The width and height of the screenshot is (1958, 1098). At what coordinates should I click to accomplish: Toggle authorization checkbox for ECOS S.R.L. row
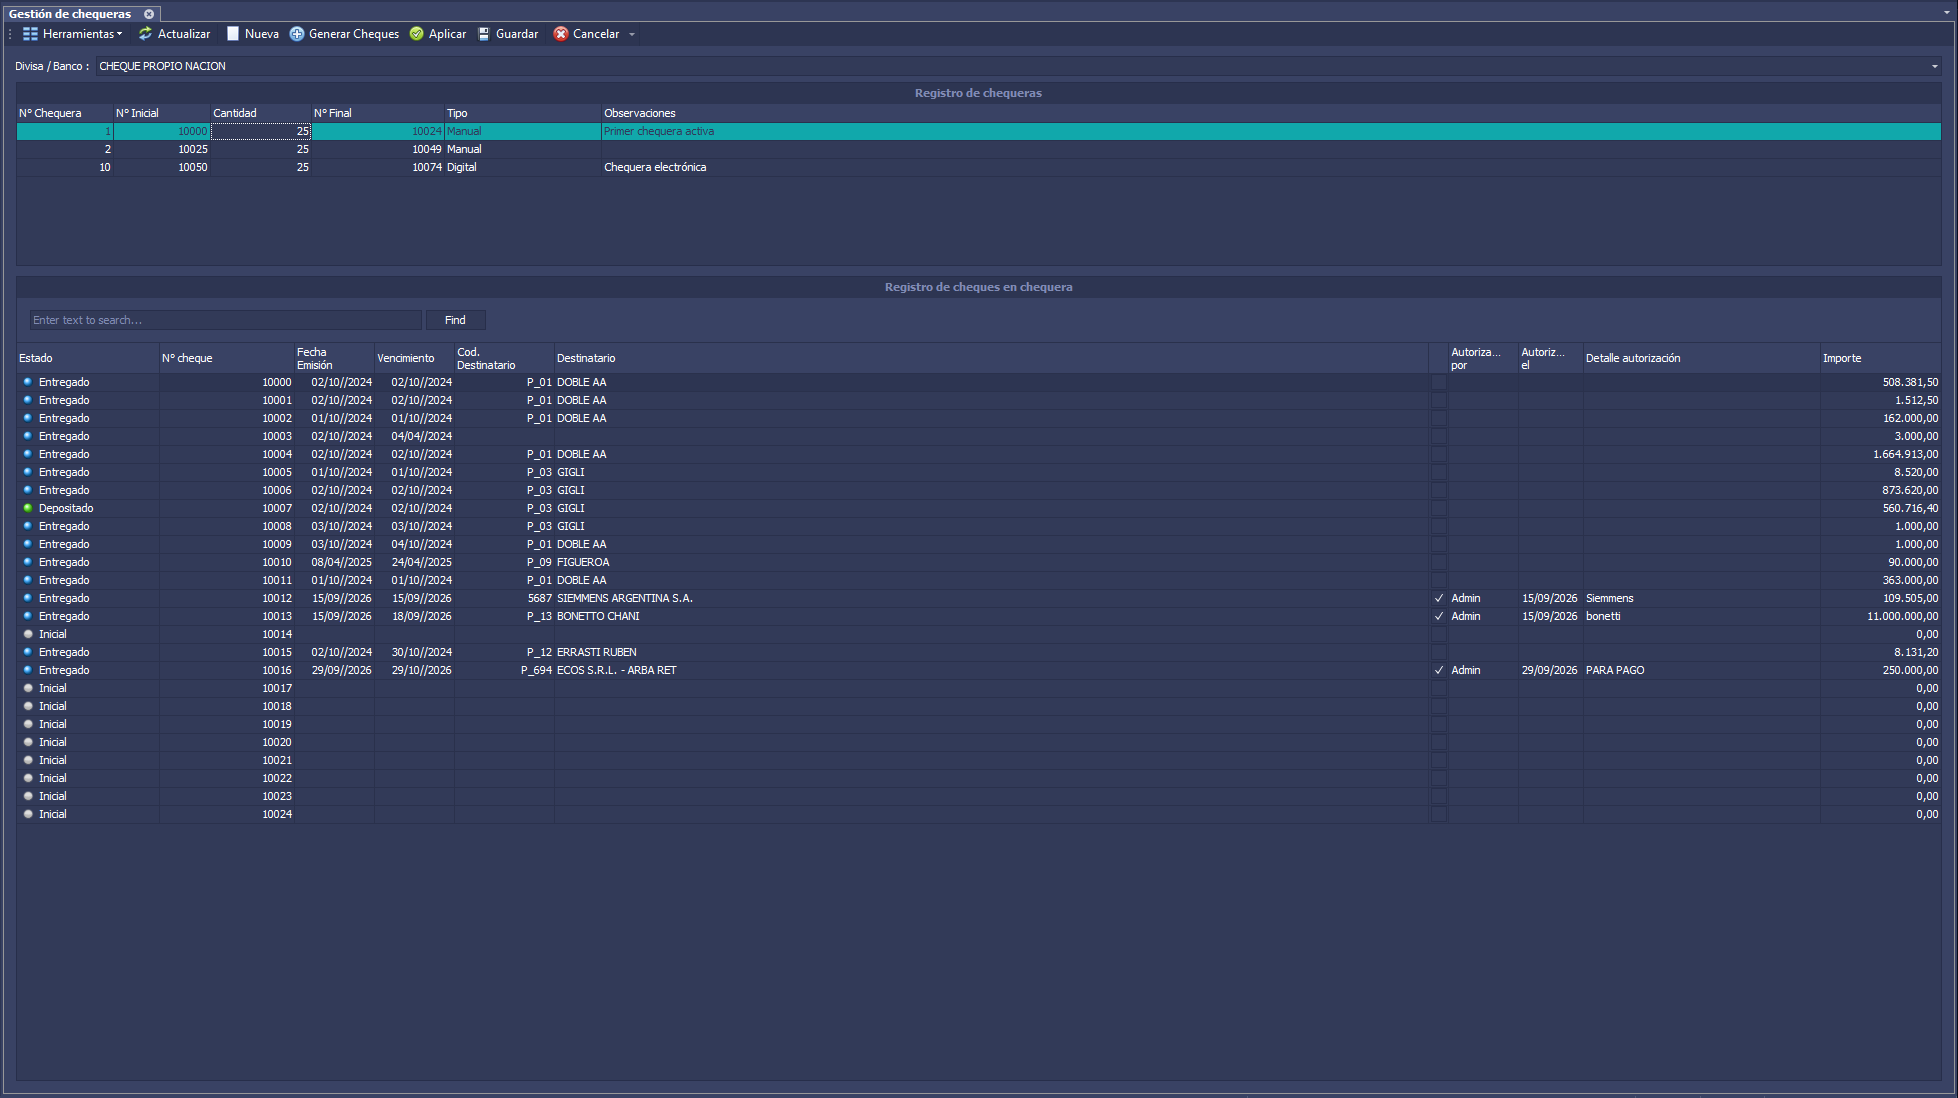[x=1439, y=670]
